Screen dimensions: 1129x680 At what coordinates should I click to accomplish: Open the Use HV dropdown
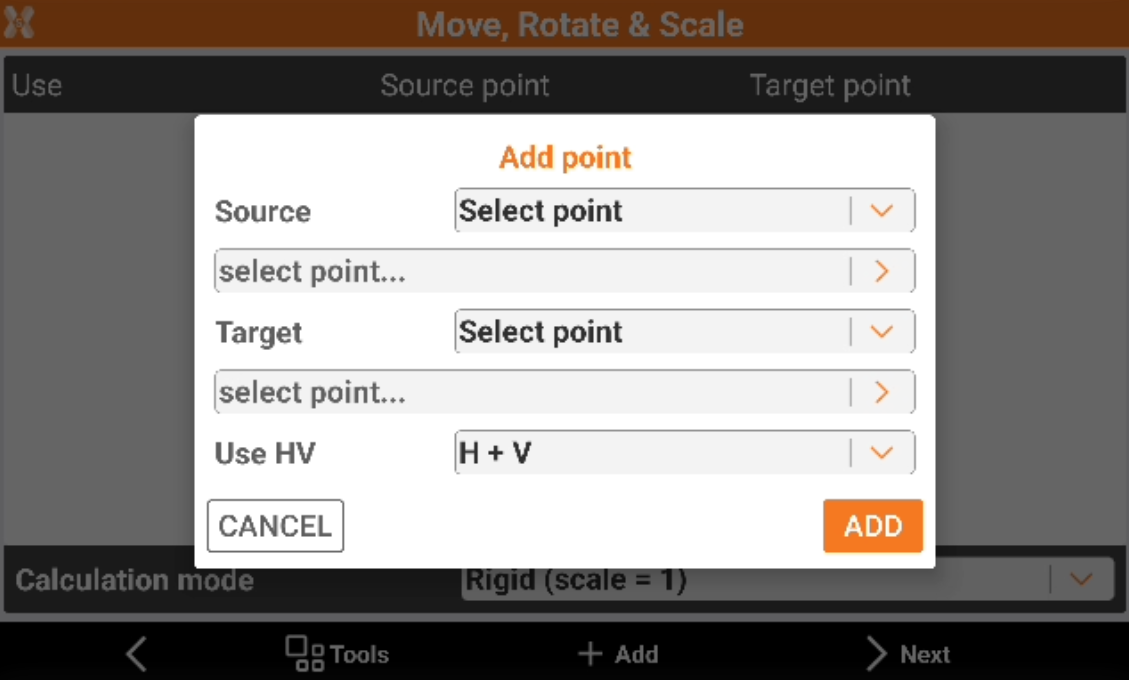pyautogui.click(x=881, y=453)
